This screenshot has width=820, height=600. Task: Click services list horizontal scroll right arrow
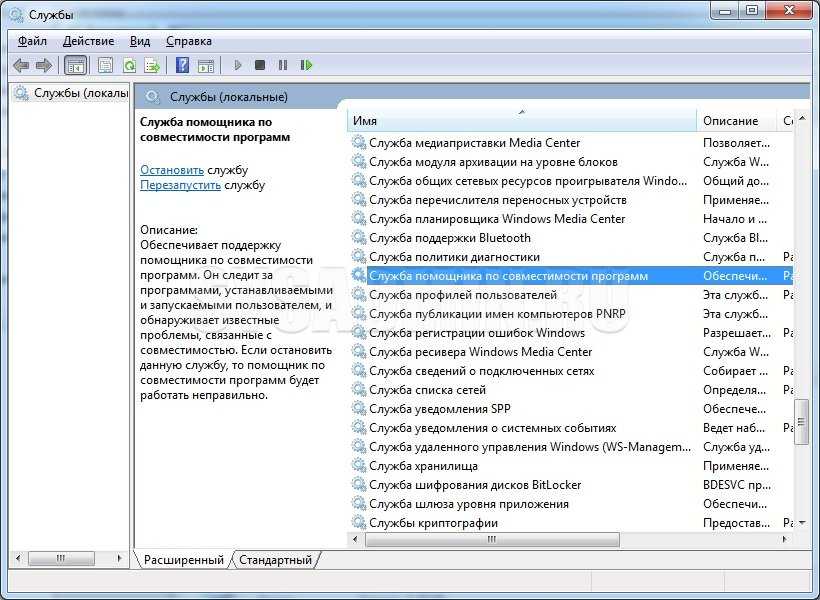[784, 539]
